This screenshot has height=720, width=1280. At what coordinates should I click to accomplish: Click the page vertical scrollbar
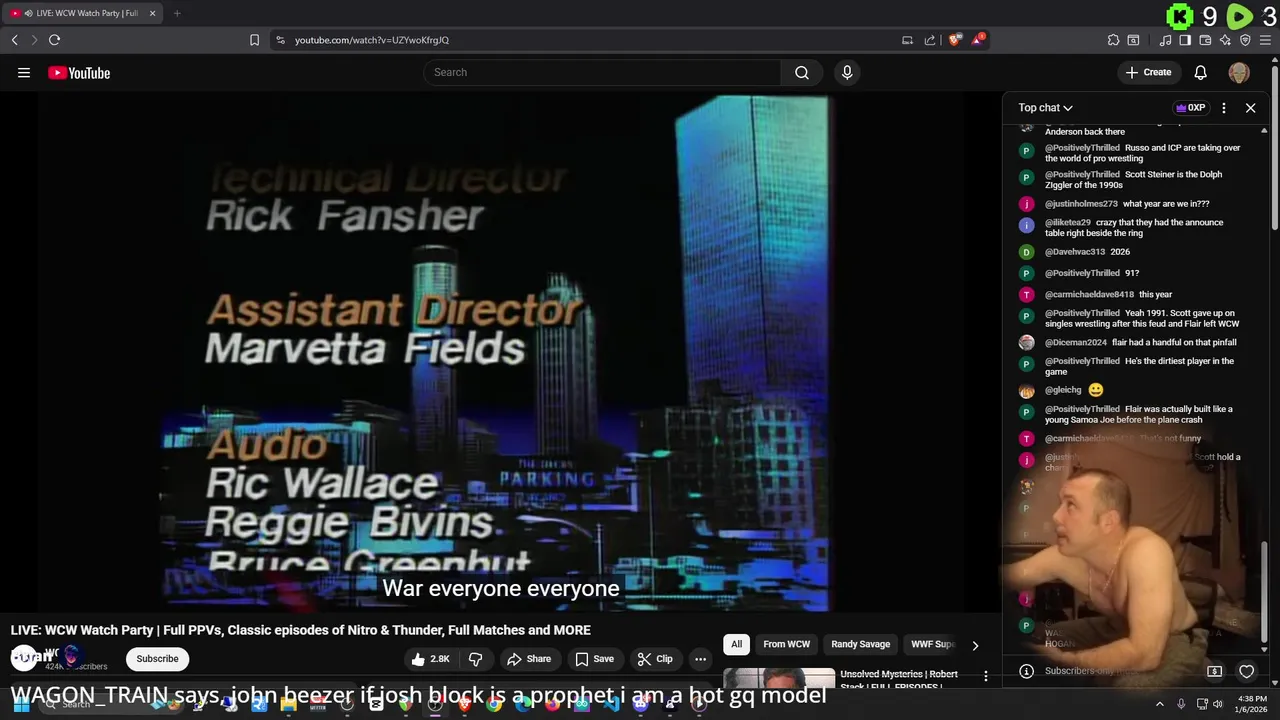[x=1275, y=150]
